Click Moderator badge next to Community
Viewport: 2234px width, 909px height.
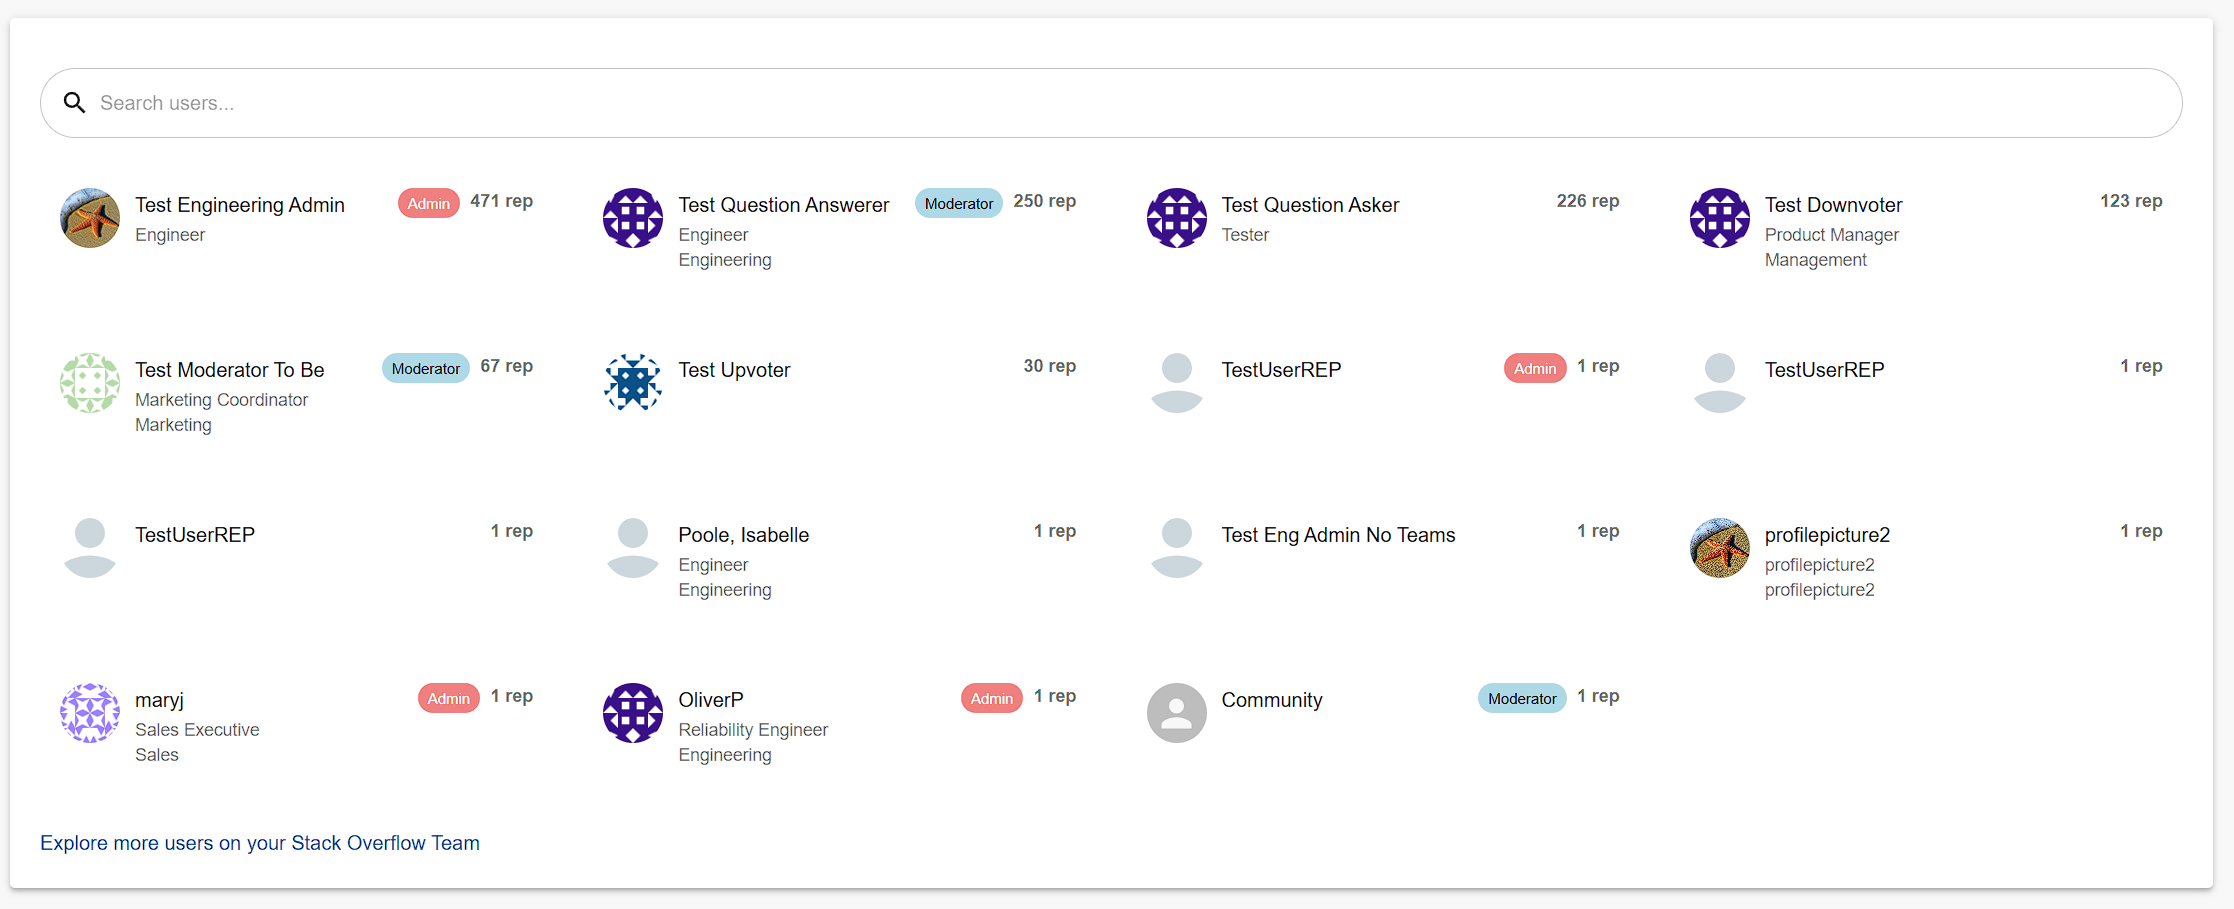click(x=1522, y=698)
